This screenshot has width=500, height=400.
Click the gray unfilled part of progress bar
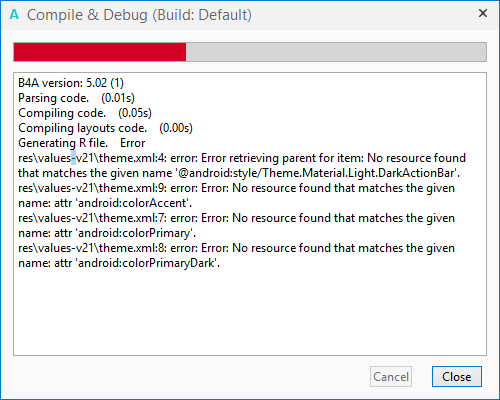click(336, 52)
